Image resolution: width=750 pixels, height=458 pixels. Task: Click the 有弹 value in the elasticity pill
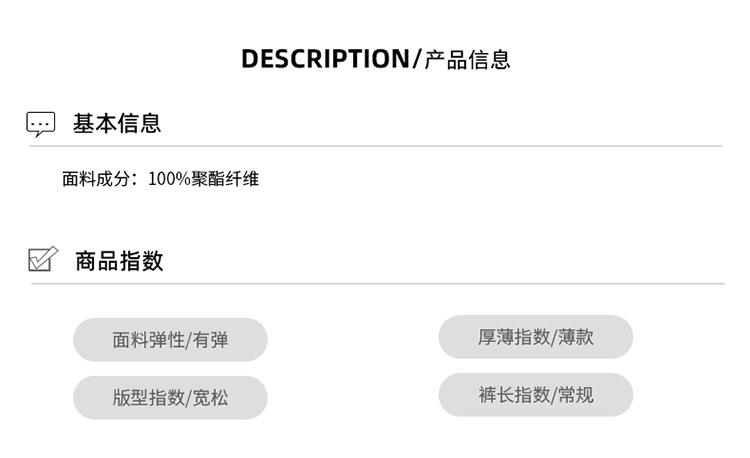211,340
